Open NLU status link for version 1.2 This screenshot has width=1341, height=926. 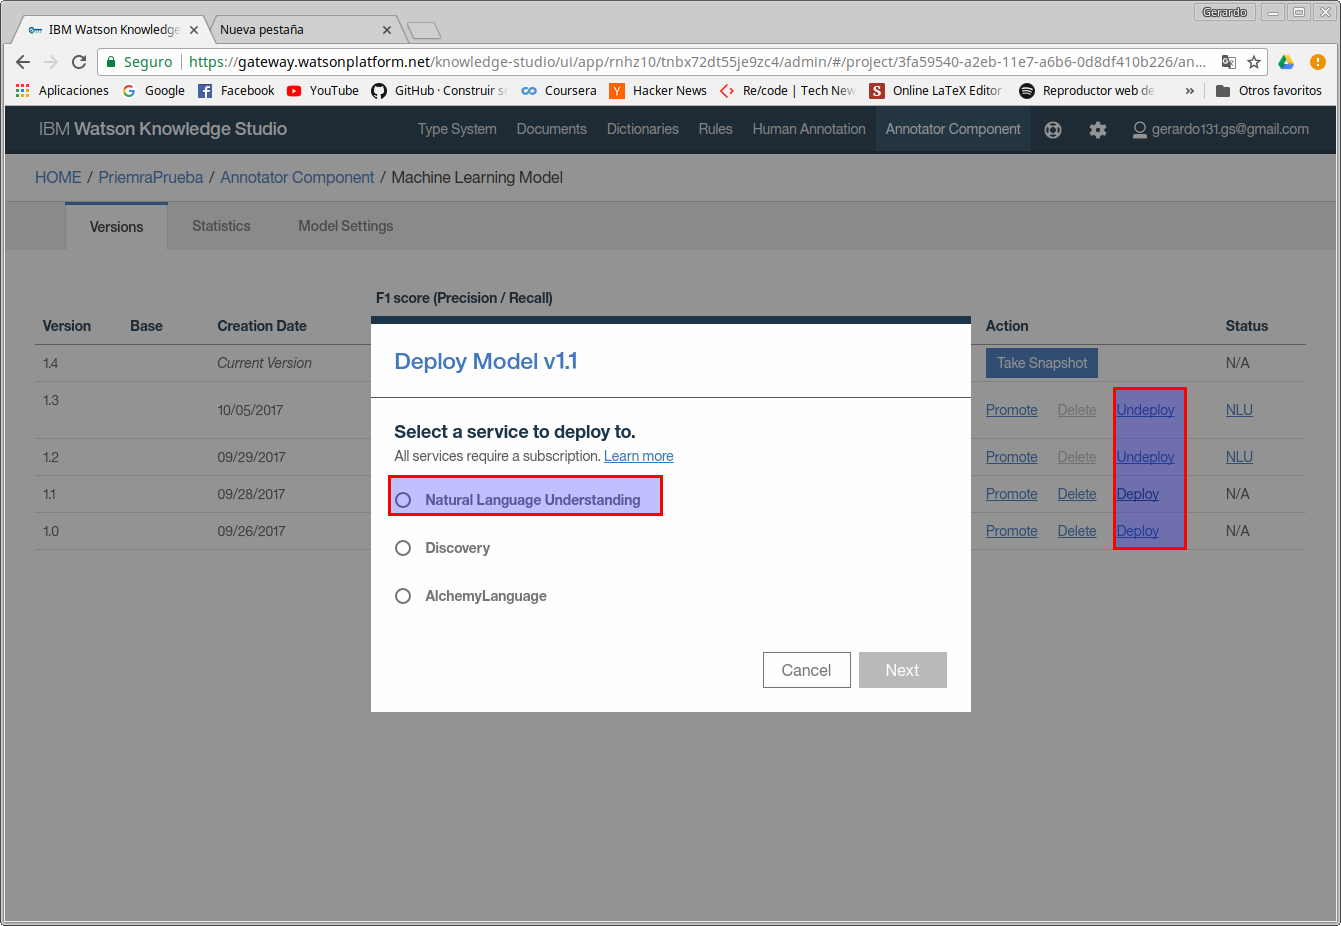click(x=1239, y=457)
